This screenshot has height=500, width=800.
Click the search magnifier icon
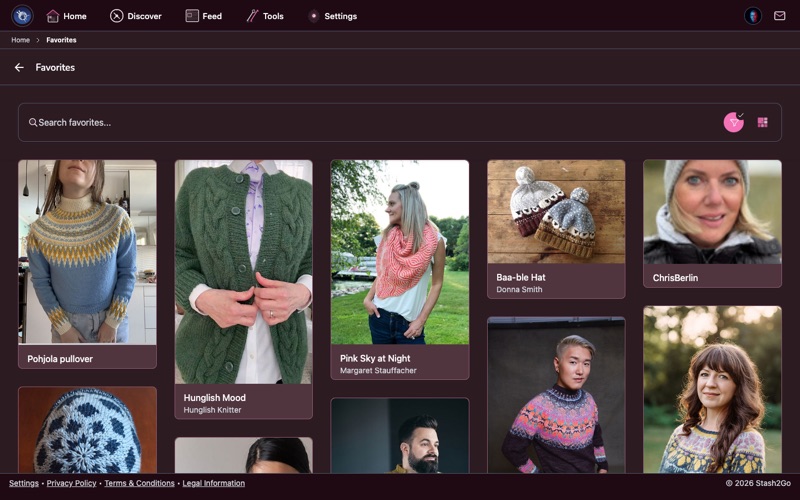point(33,122)
